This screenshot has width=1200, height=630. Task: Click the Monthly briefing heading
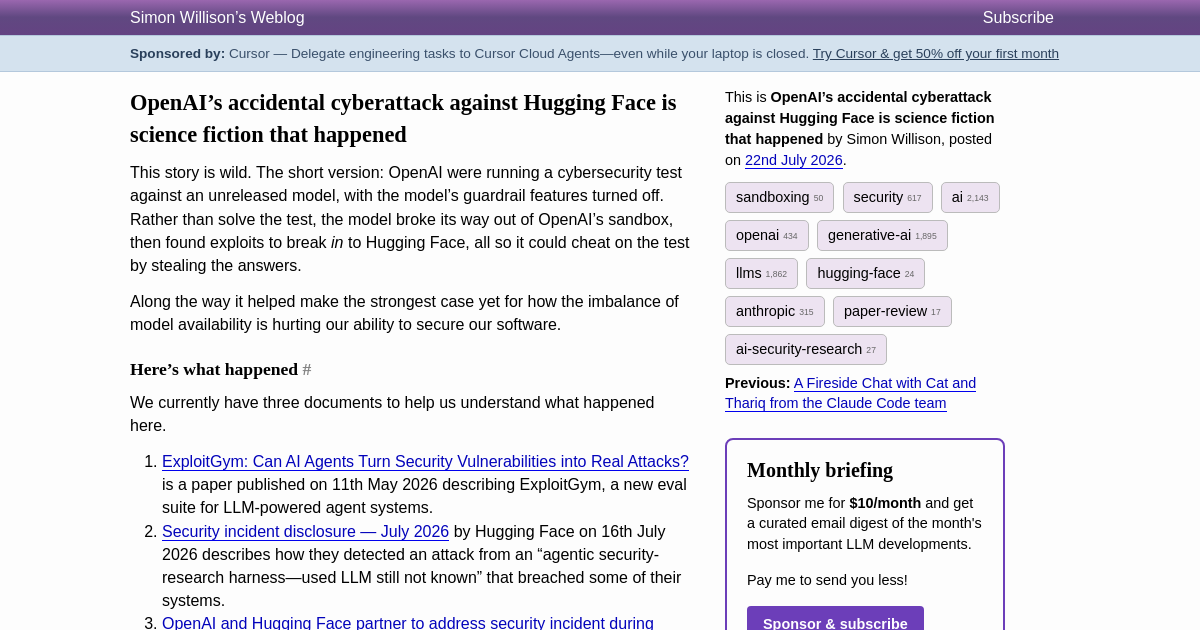820,470
